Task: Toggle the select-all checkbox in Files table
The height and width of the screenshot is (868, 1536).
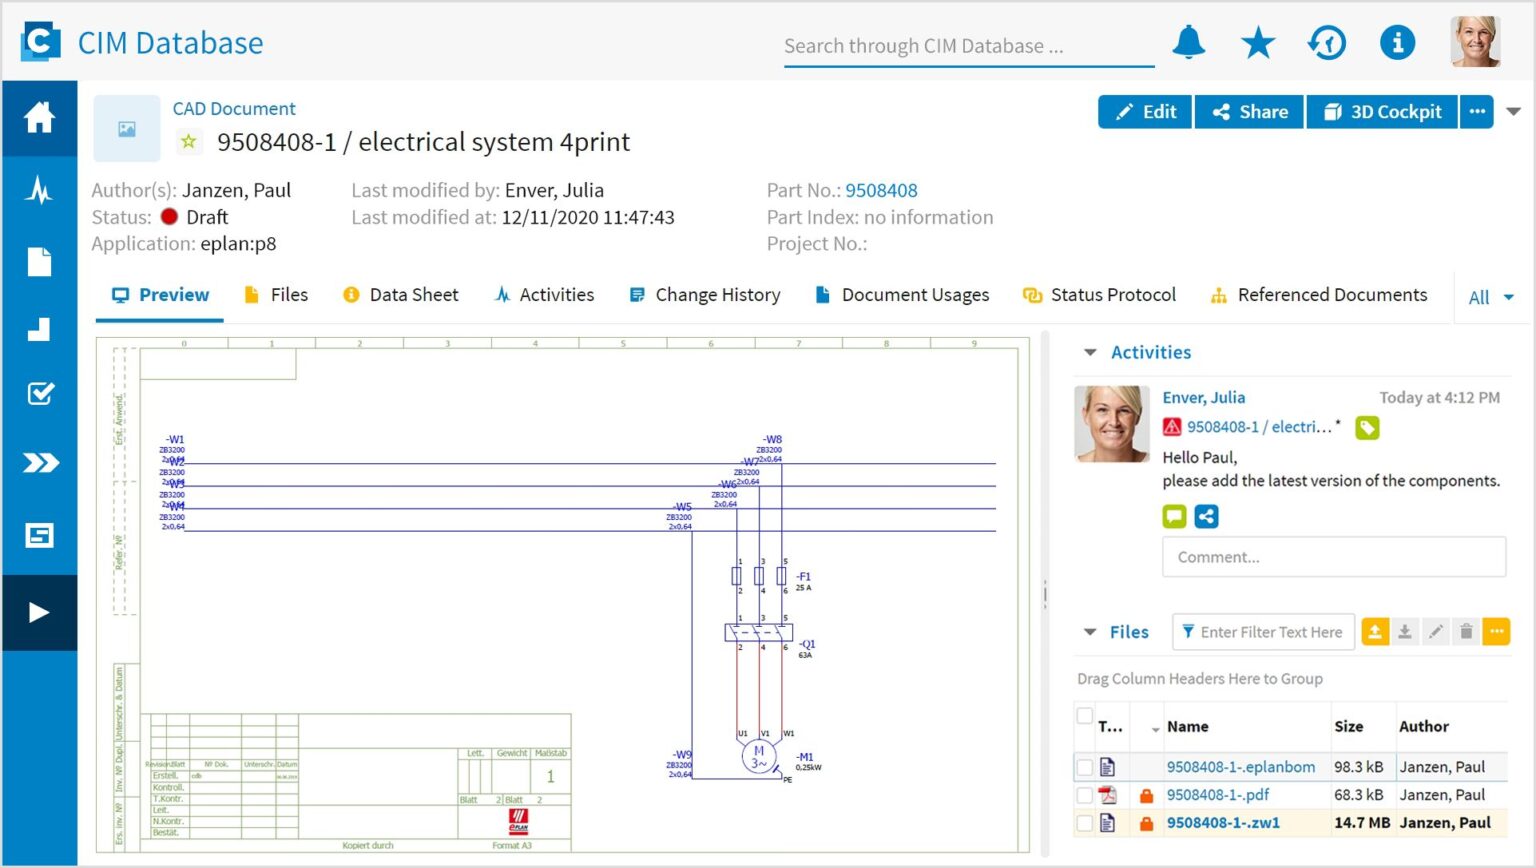Action: [1086, 716]
